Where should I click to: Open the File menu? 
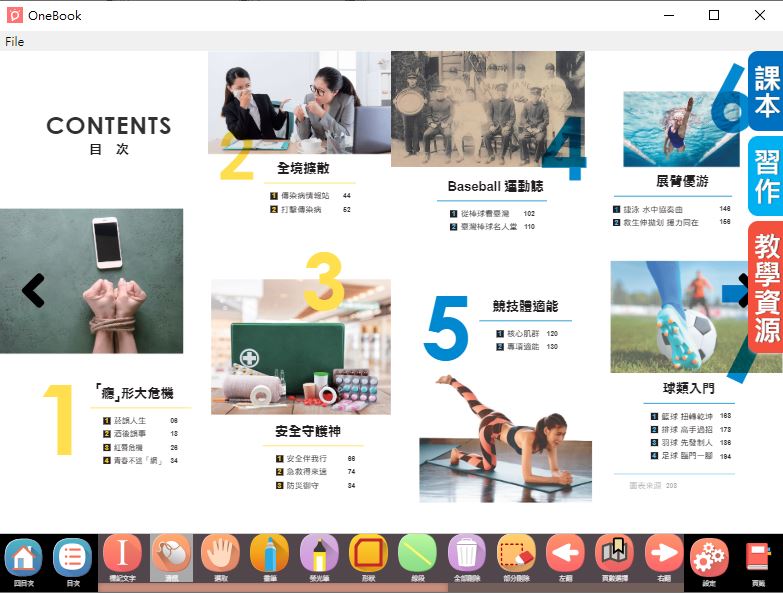14,42
